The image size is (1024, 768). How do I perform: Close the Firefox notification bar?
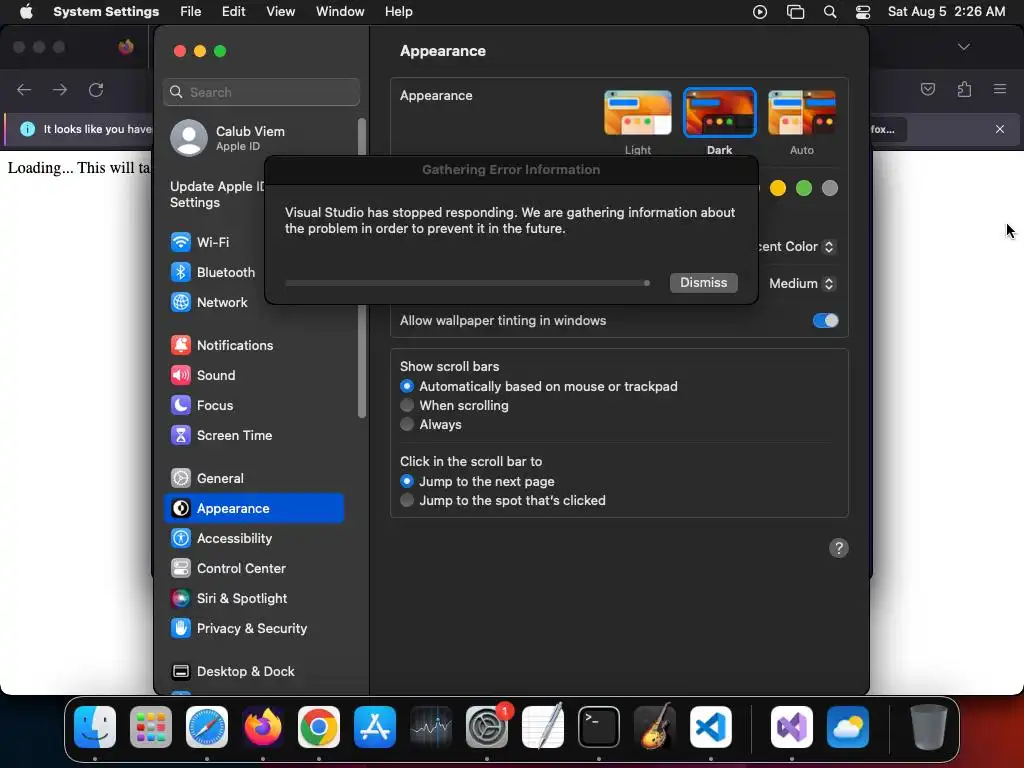pos(1000,129)
